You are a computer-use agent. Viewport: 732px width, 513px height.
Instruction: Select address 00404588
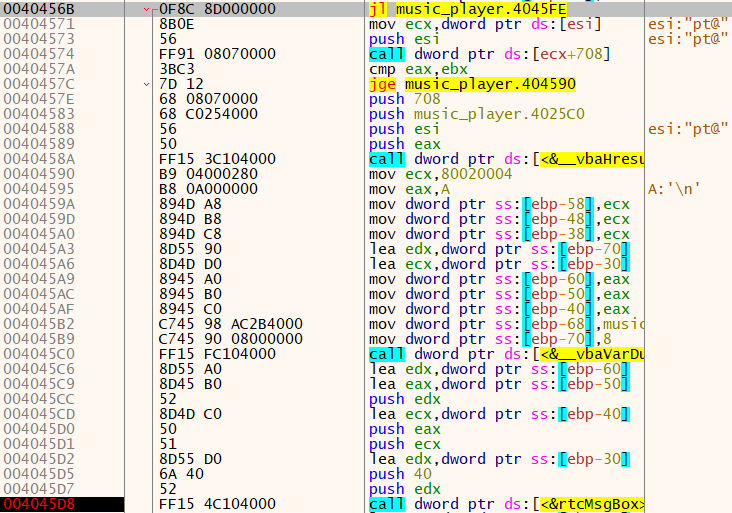[39, 129]
